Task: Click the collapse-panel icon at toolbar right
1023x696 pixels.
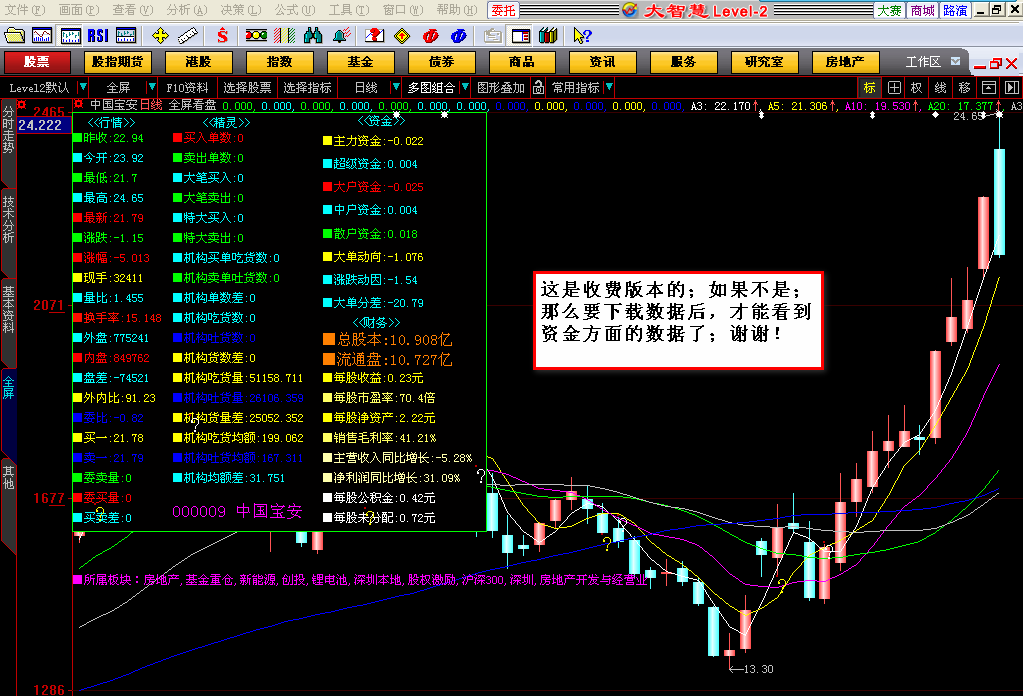Action: [x=989, y=87]
